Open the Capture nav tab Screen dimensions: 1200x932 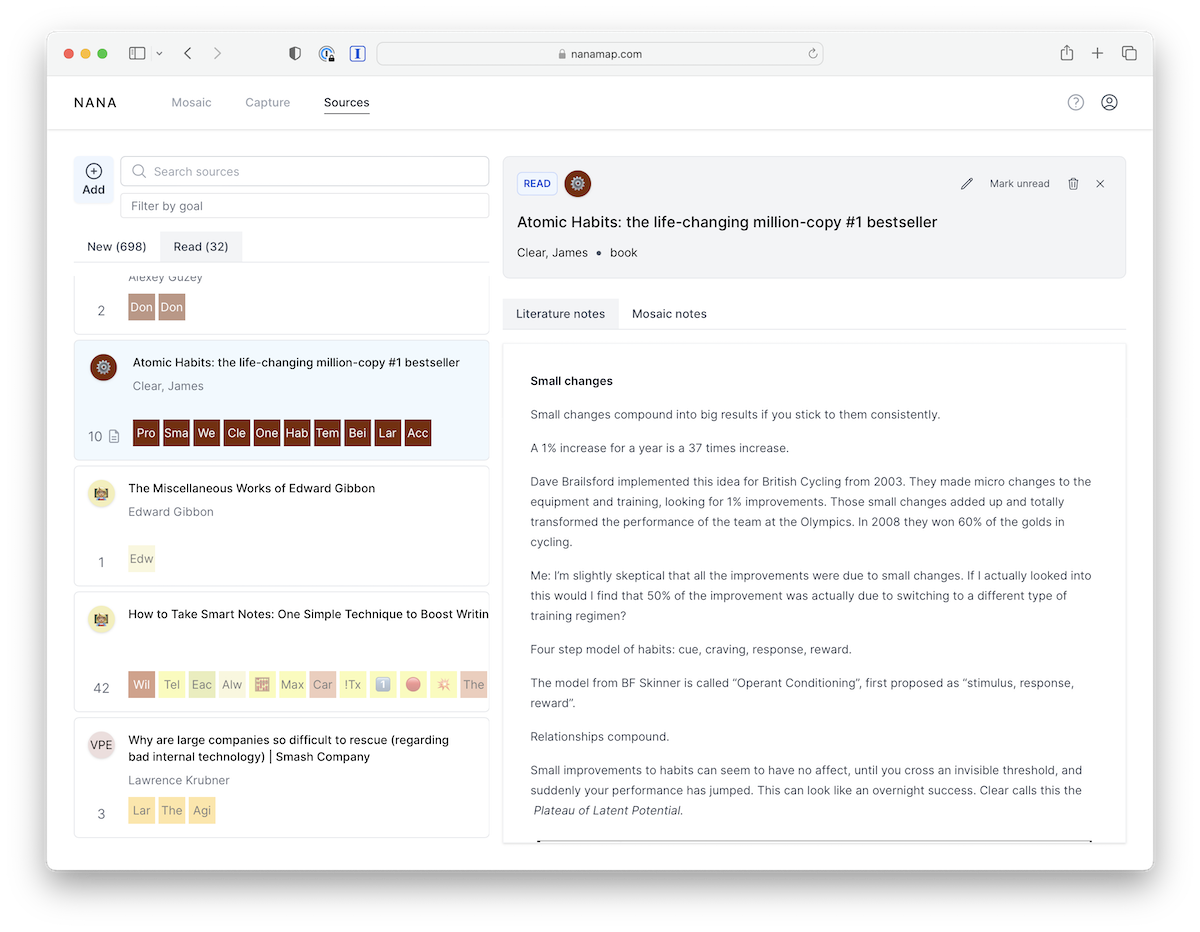pyautogui.click(x=268, y=102)
